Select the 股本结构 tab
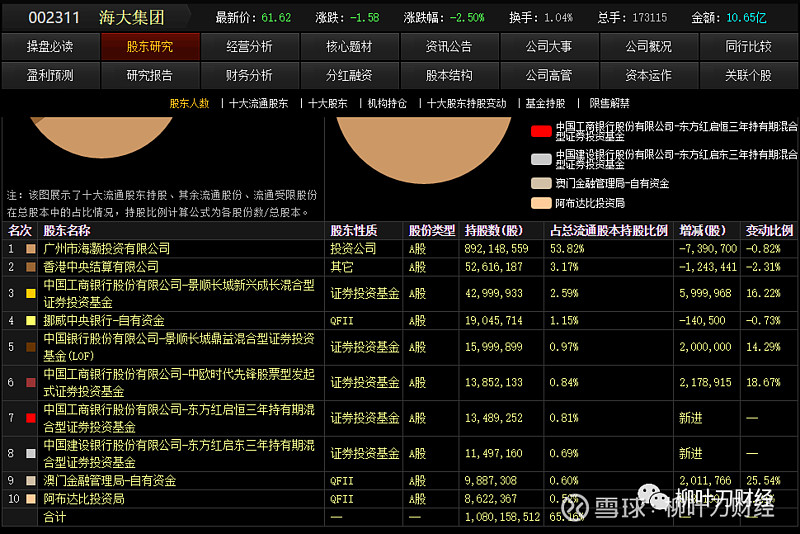The width and height of the screenshot is (800, 534). point(449,75)
